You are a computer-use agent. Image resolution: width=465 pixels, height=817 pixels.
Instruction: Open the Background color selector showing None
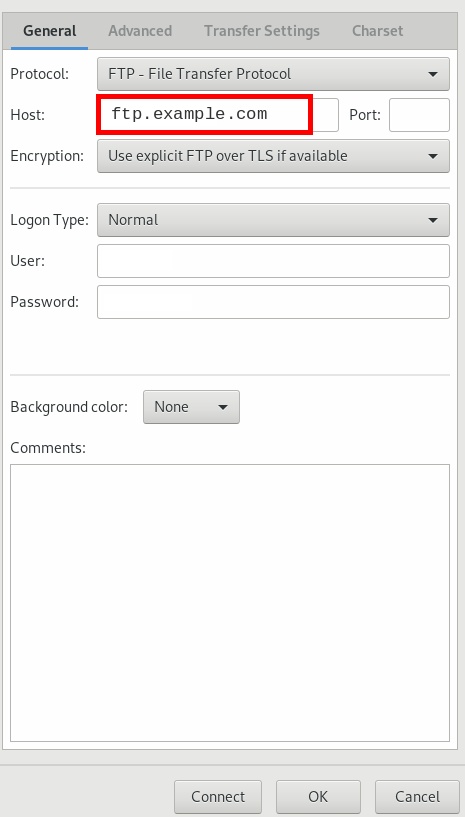tap(191, 407)
